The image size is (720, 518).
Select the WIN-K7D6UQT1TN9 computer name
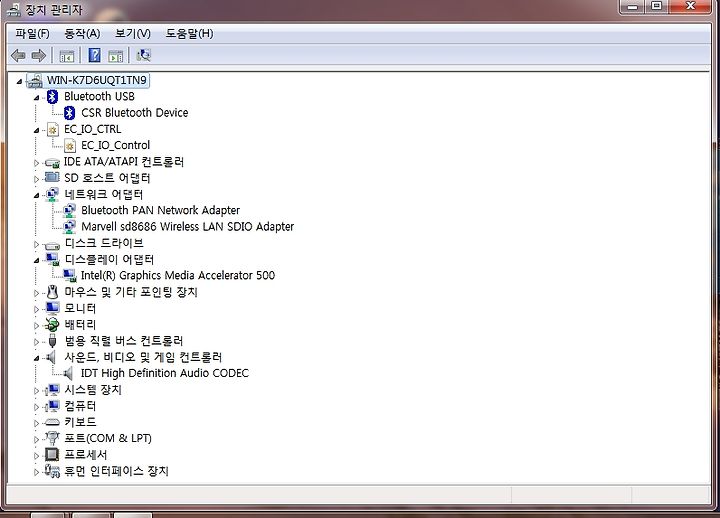coord(96,80)
